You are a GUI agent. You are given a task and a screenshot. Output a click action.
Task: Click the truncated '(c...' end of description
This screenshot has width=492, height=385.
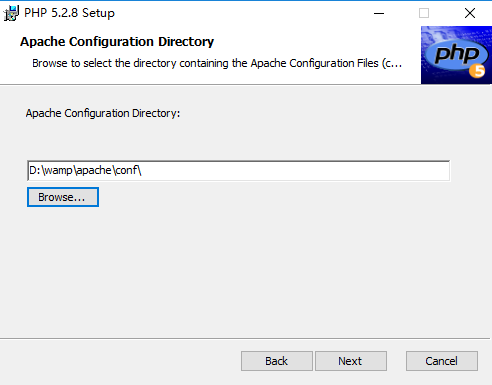pos(392,63)
